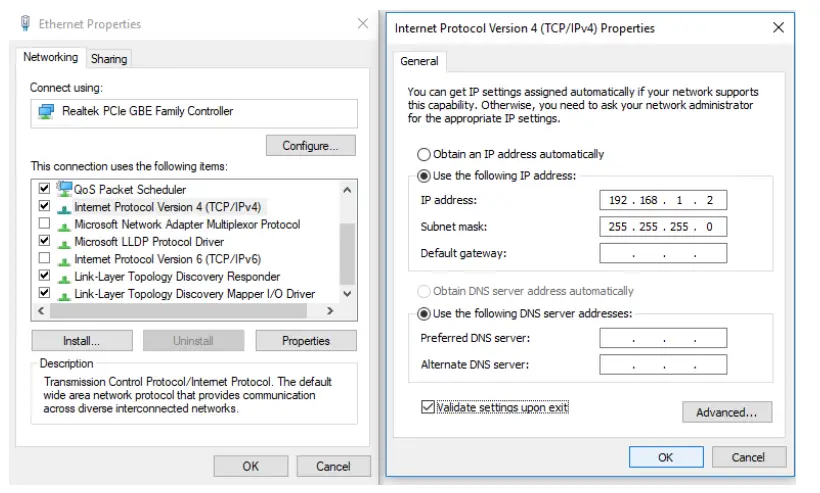The width and height of the screenshot is (820, 493).
Task: Click the Realtek PCIe GBE adapter icon
Action: click(46, 112)
